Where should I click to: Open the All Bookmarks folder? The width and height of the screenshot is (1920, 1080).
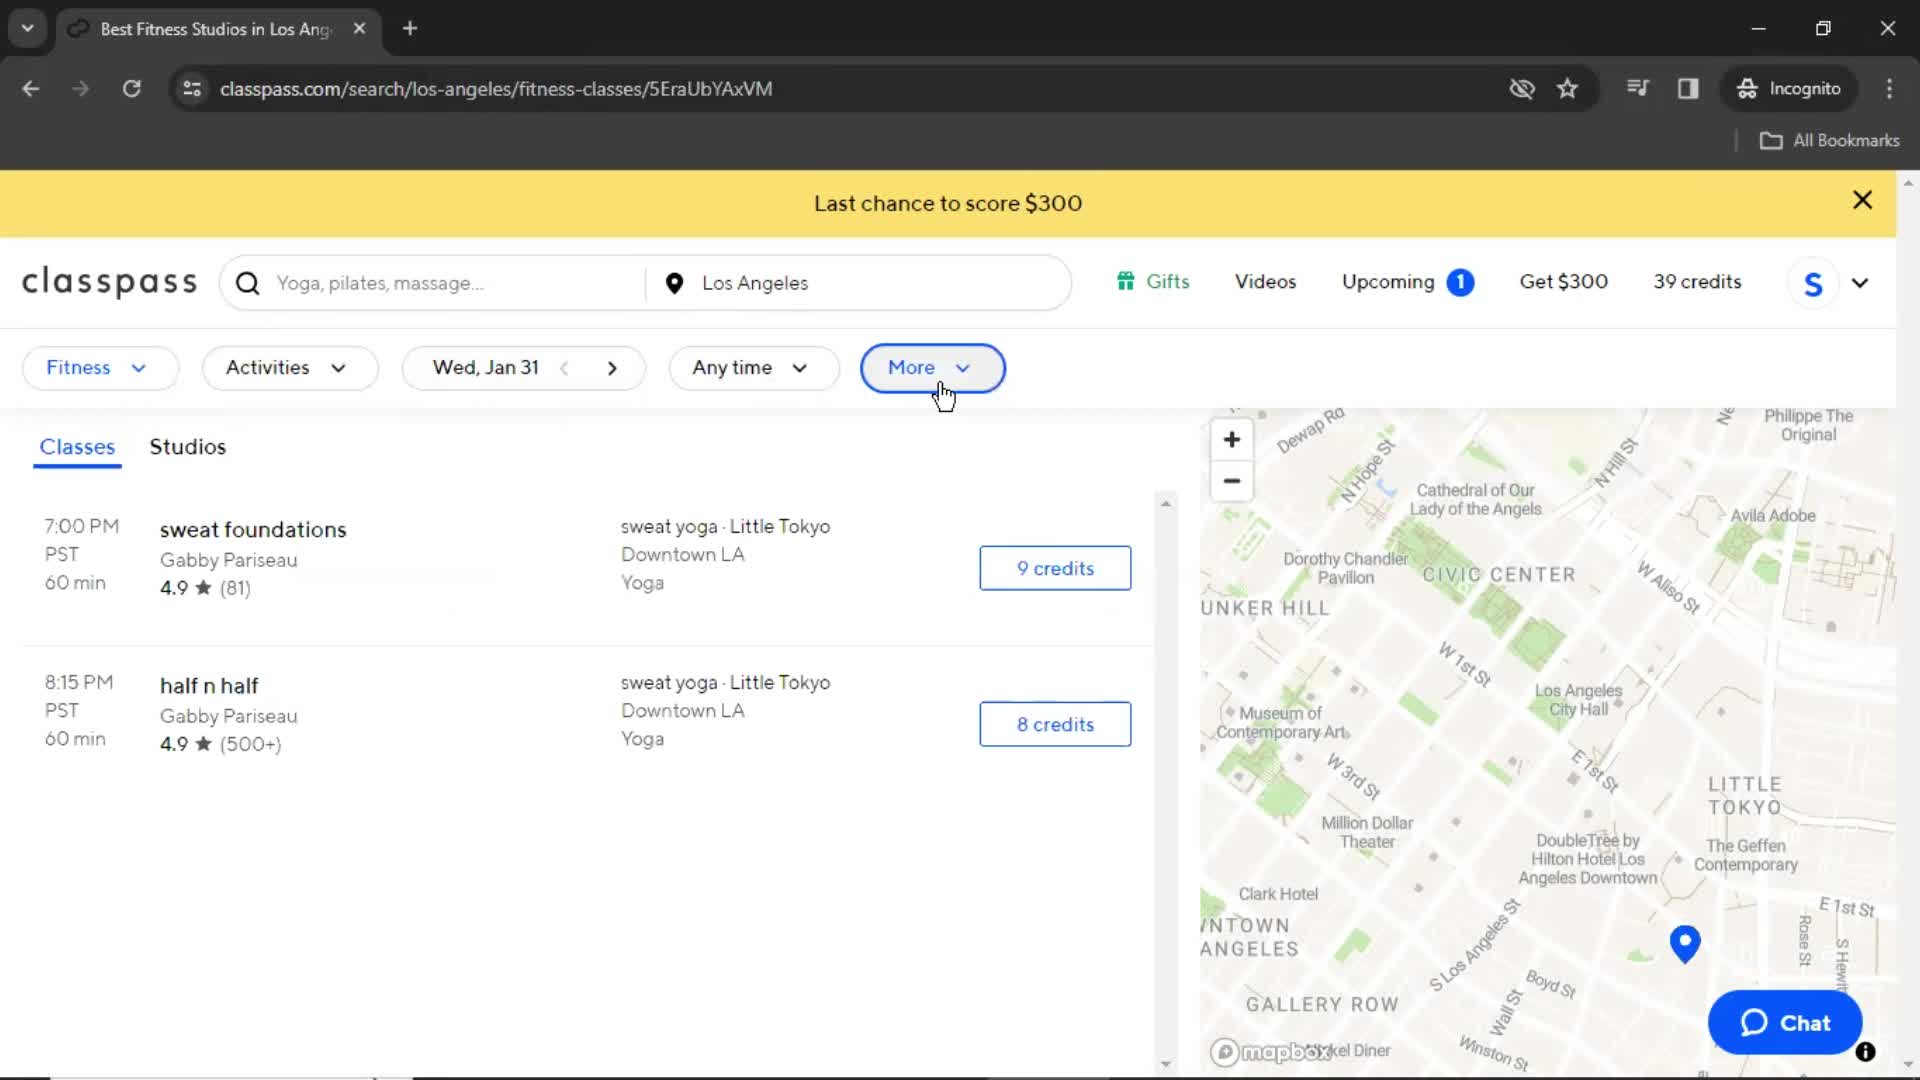coord(1830,141)
